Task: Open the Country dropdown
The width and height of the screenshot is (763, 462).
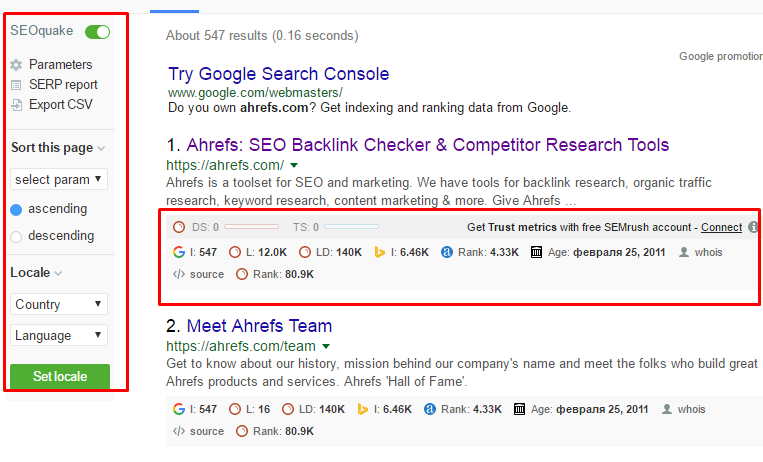Action: (x=58, y=304)
